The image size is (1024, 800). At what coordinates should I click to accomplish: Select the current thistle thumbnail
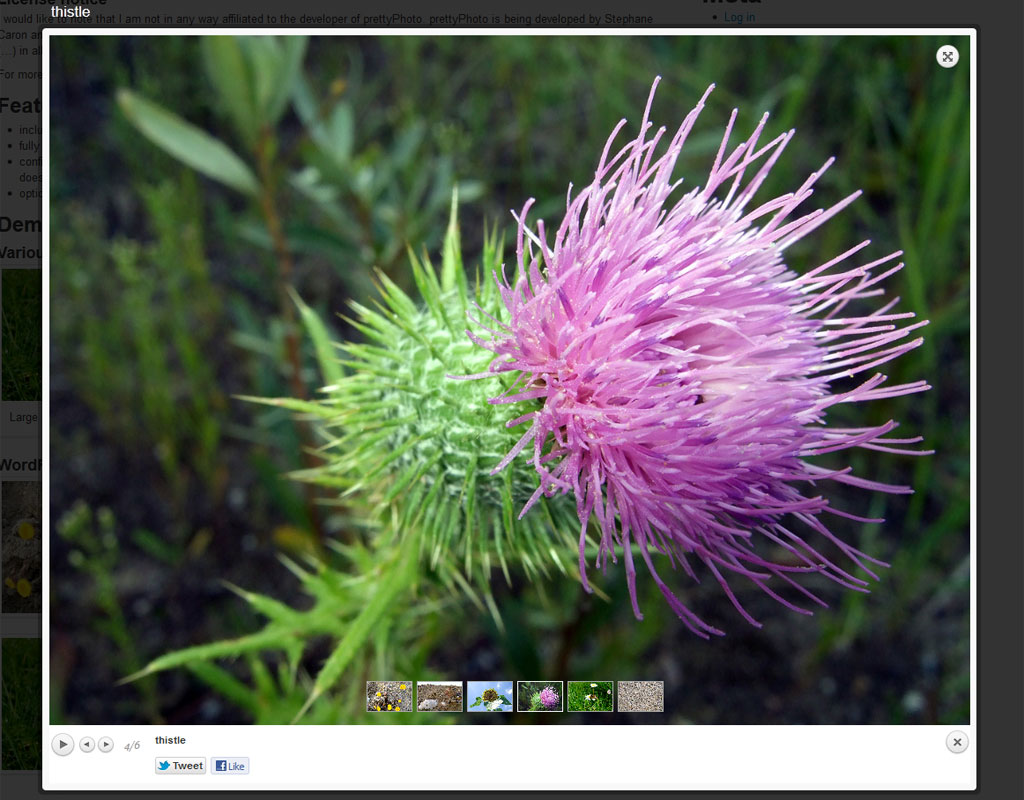pyautogui.click(x=540, y=696)
